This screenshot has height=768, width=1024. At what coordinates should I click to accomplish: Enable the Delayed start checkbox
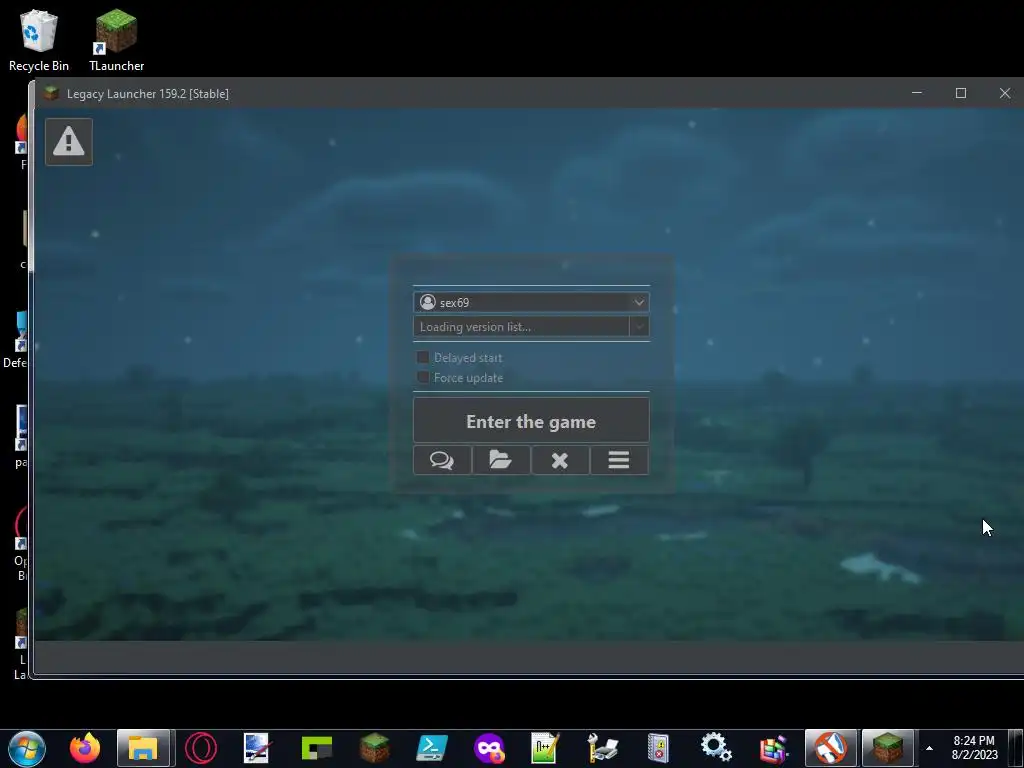(x=423, y=357)
